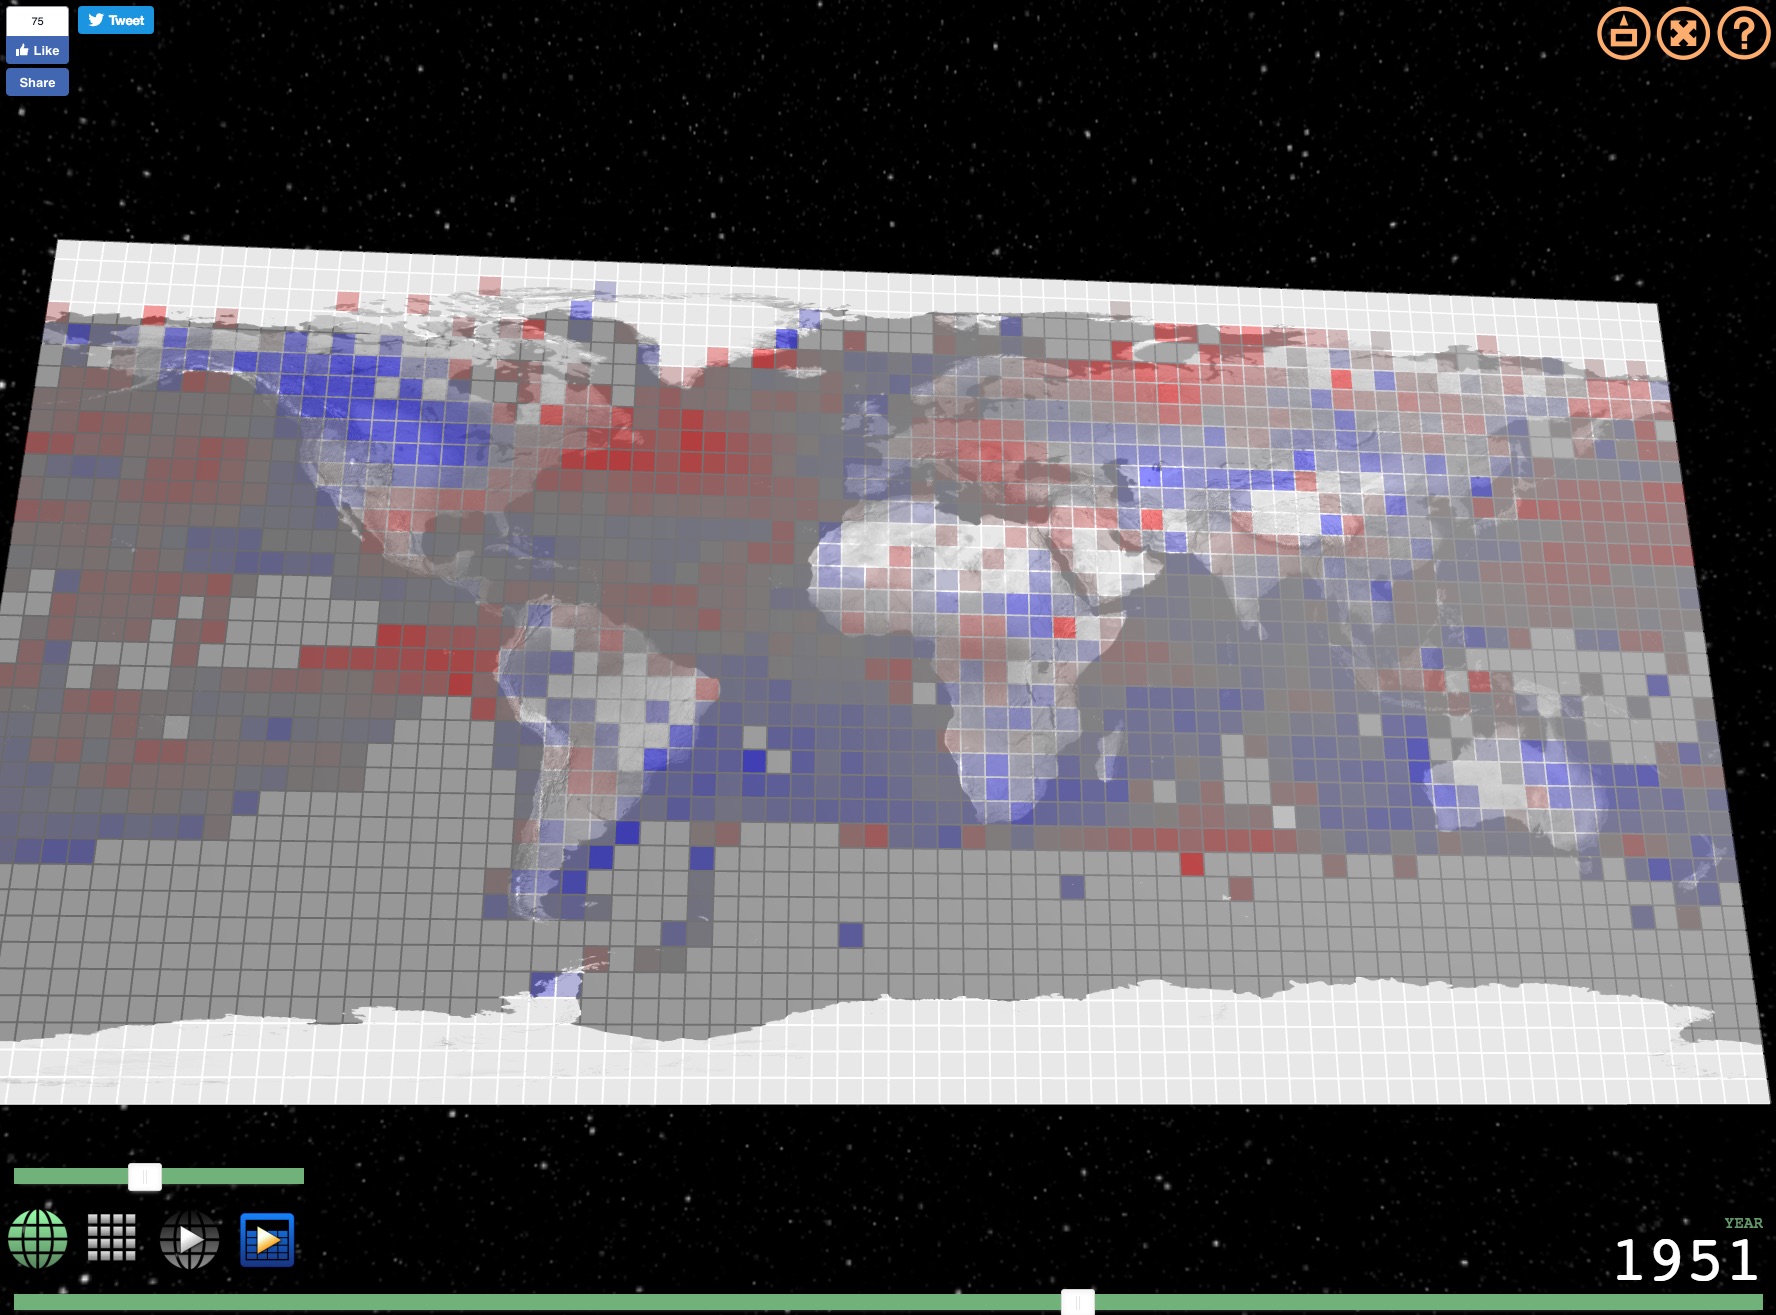Click the 1951 year readout
Viewport: 1776px width, 1315px height.
[1686, 1260]
